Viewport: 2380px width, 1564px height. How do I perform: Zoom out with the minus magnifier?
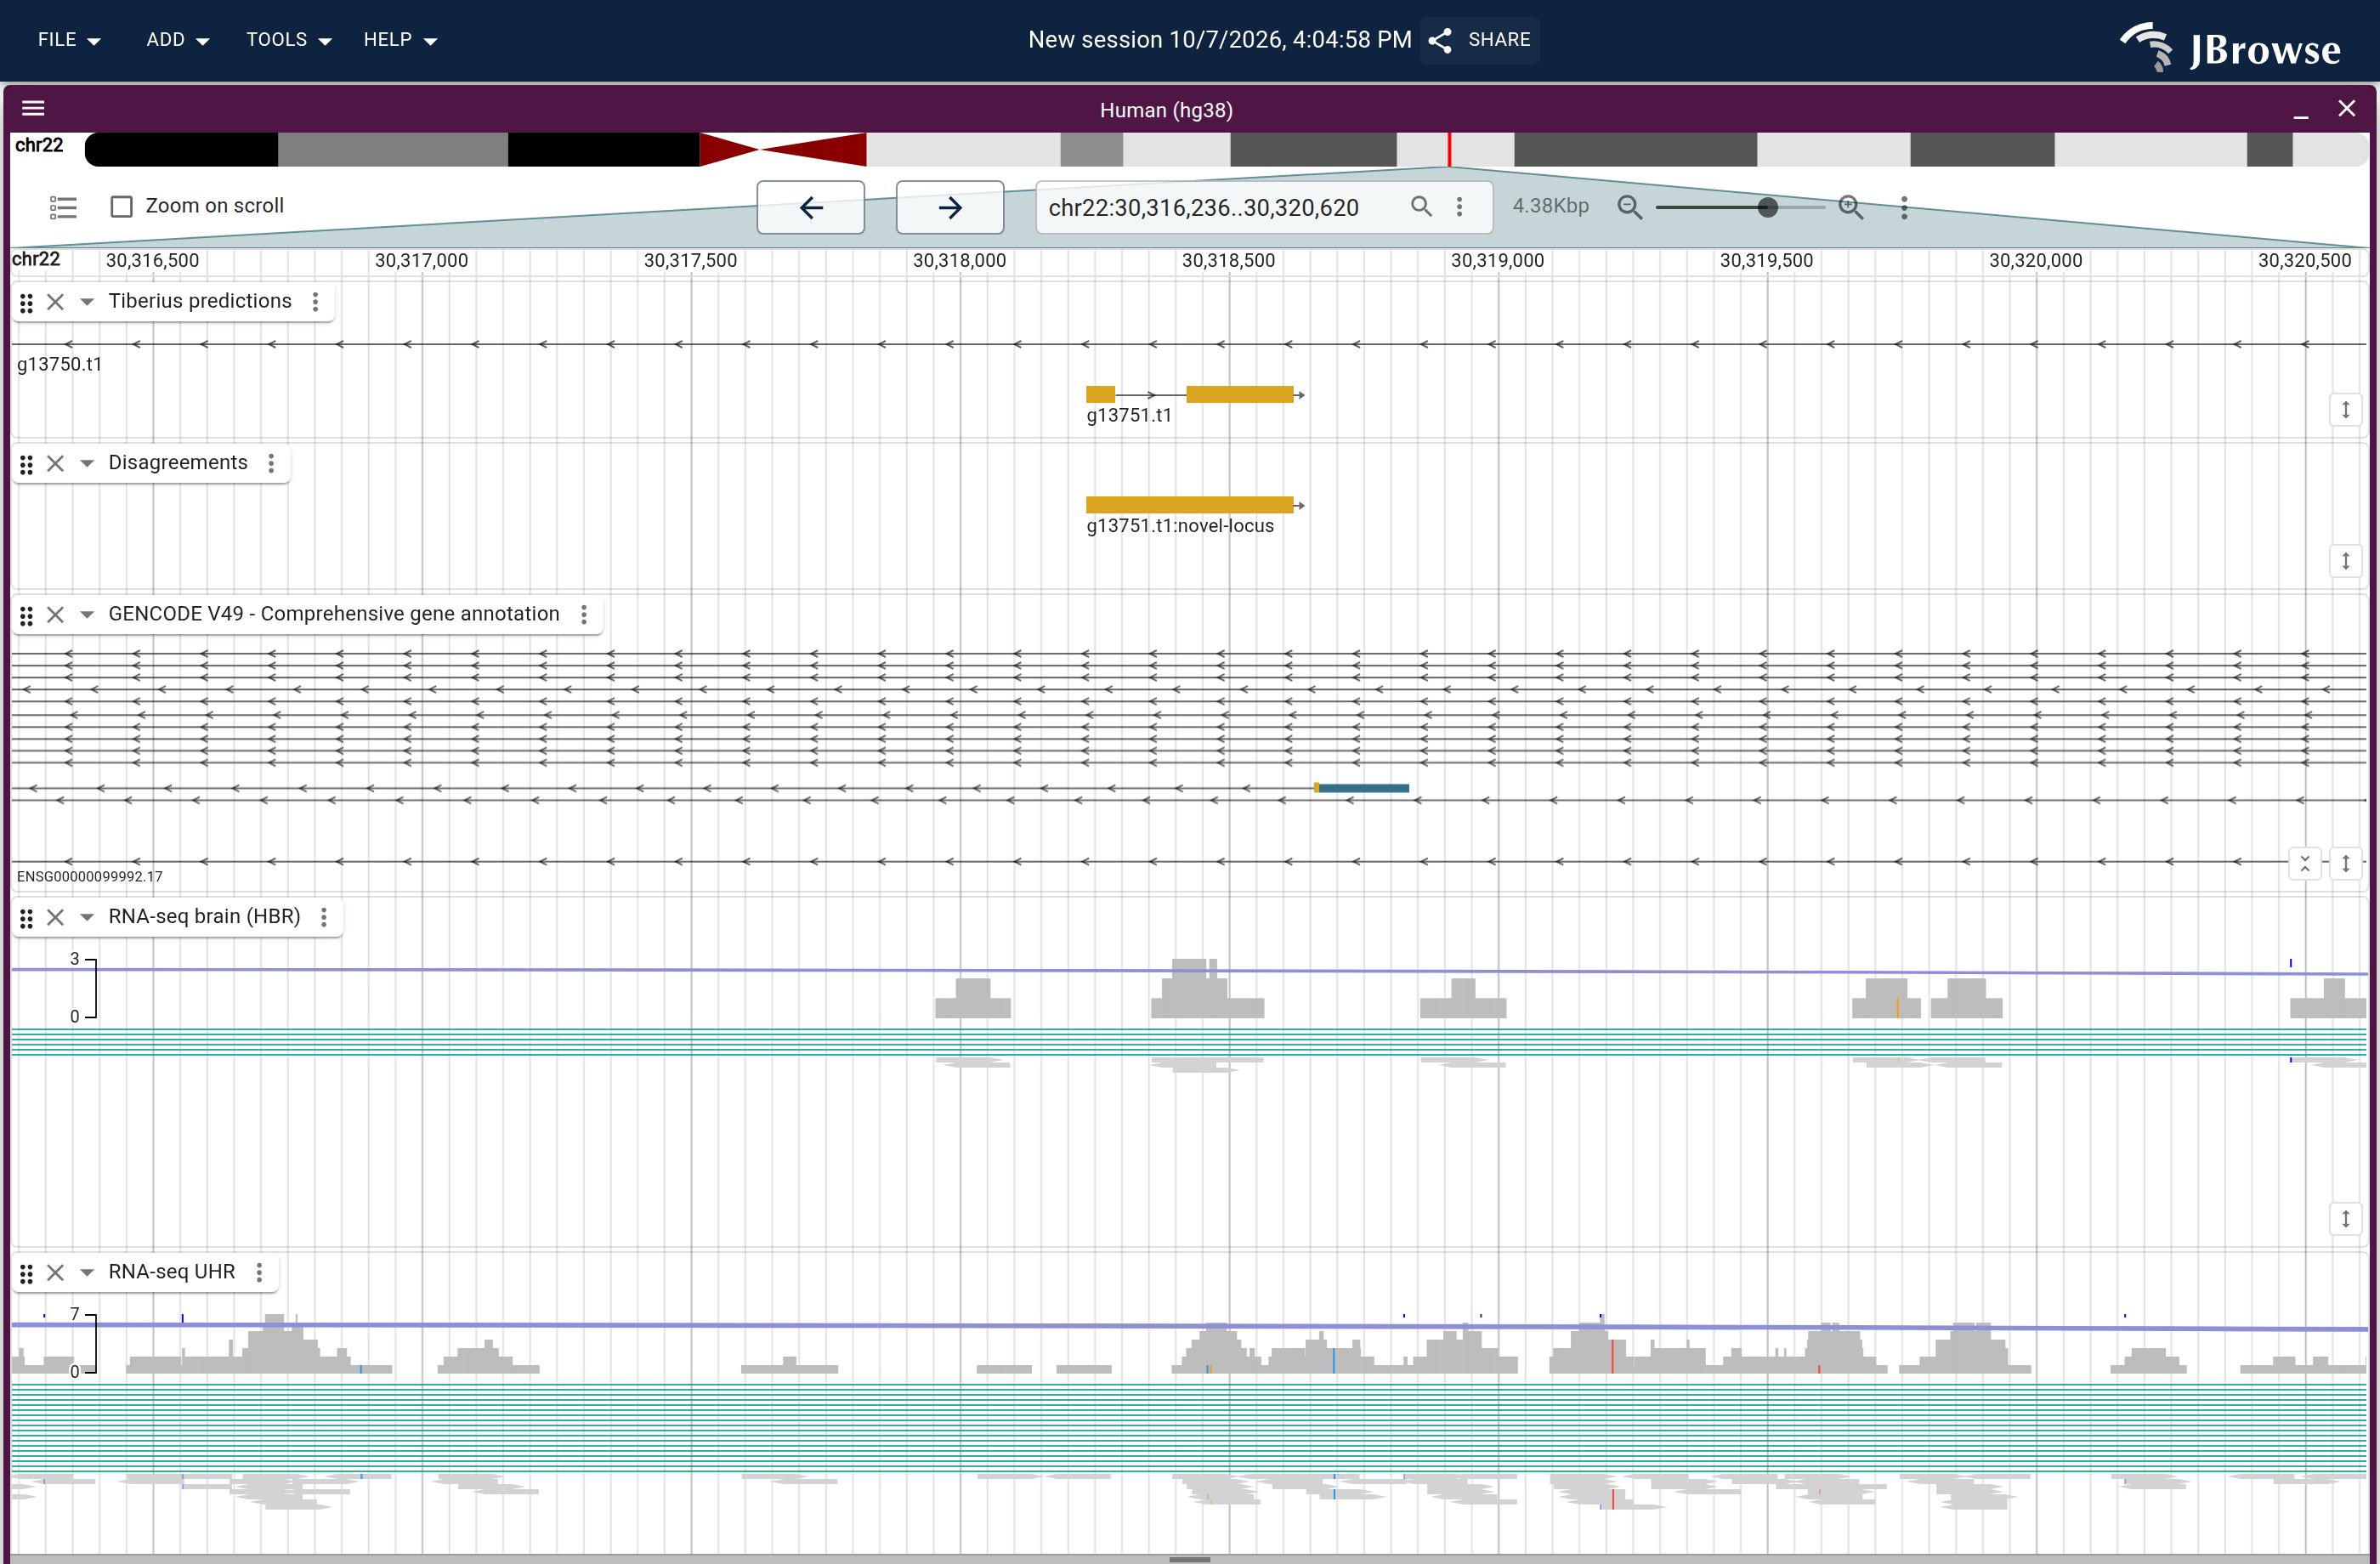click(1629, 207)
